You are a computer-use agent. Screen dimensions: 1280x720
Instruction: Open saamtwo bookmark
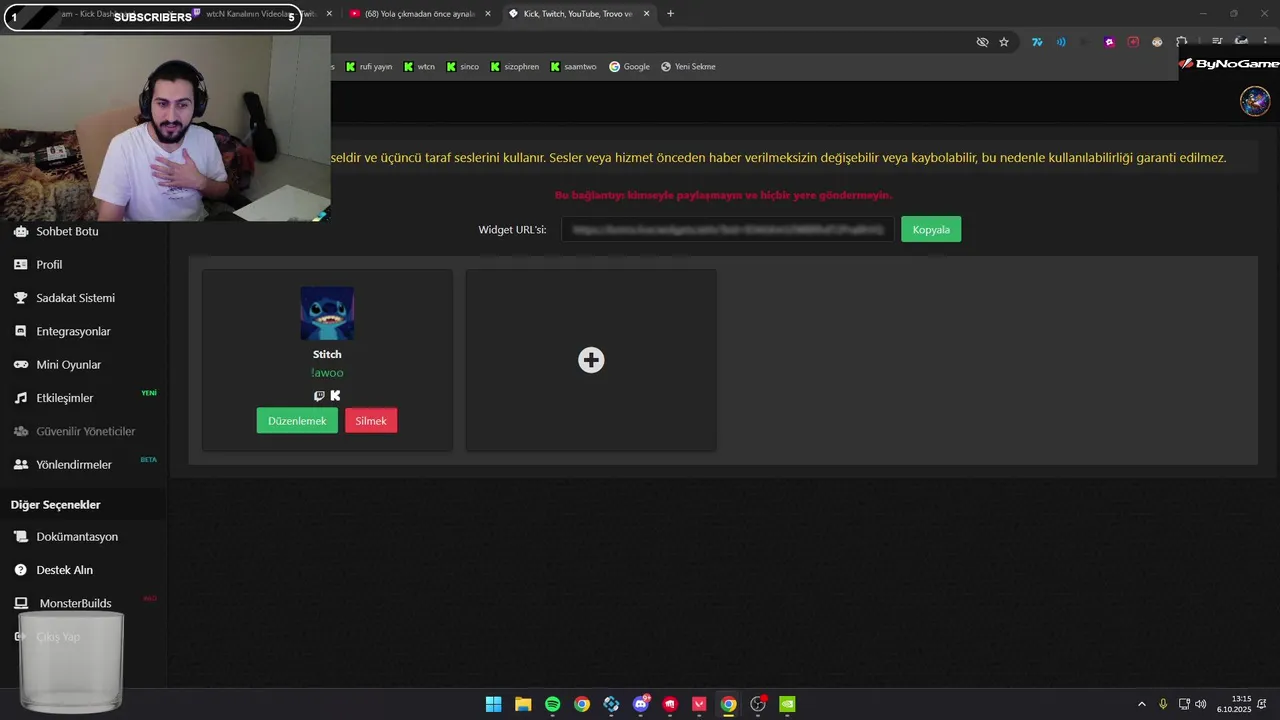(574, 67)
